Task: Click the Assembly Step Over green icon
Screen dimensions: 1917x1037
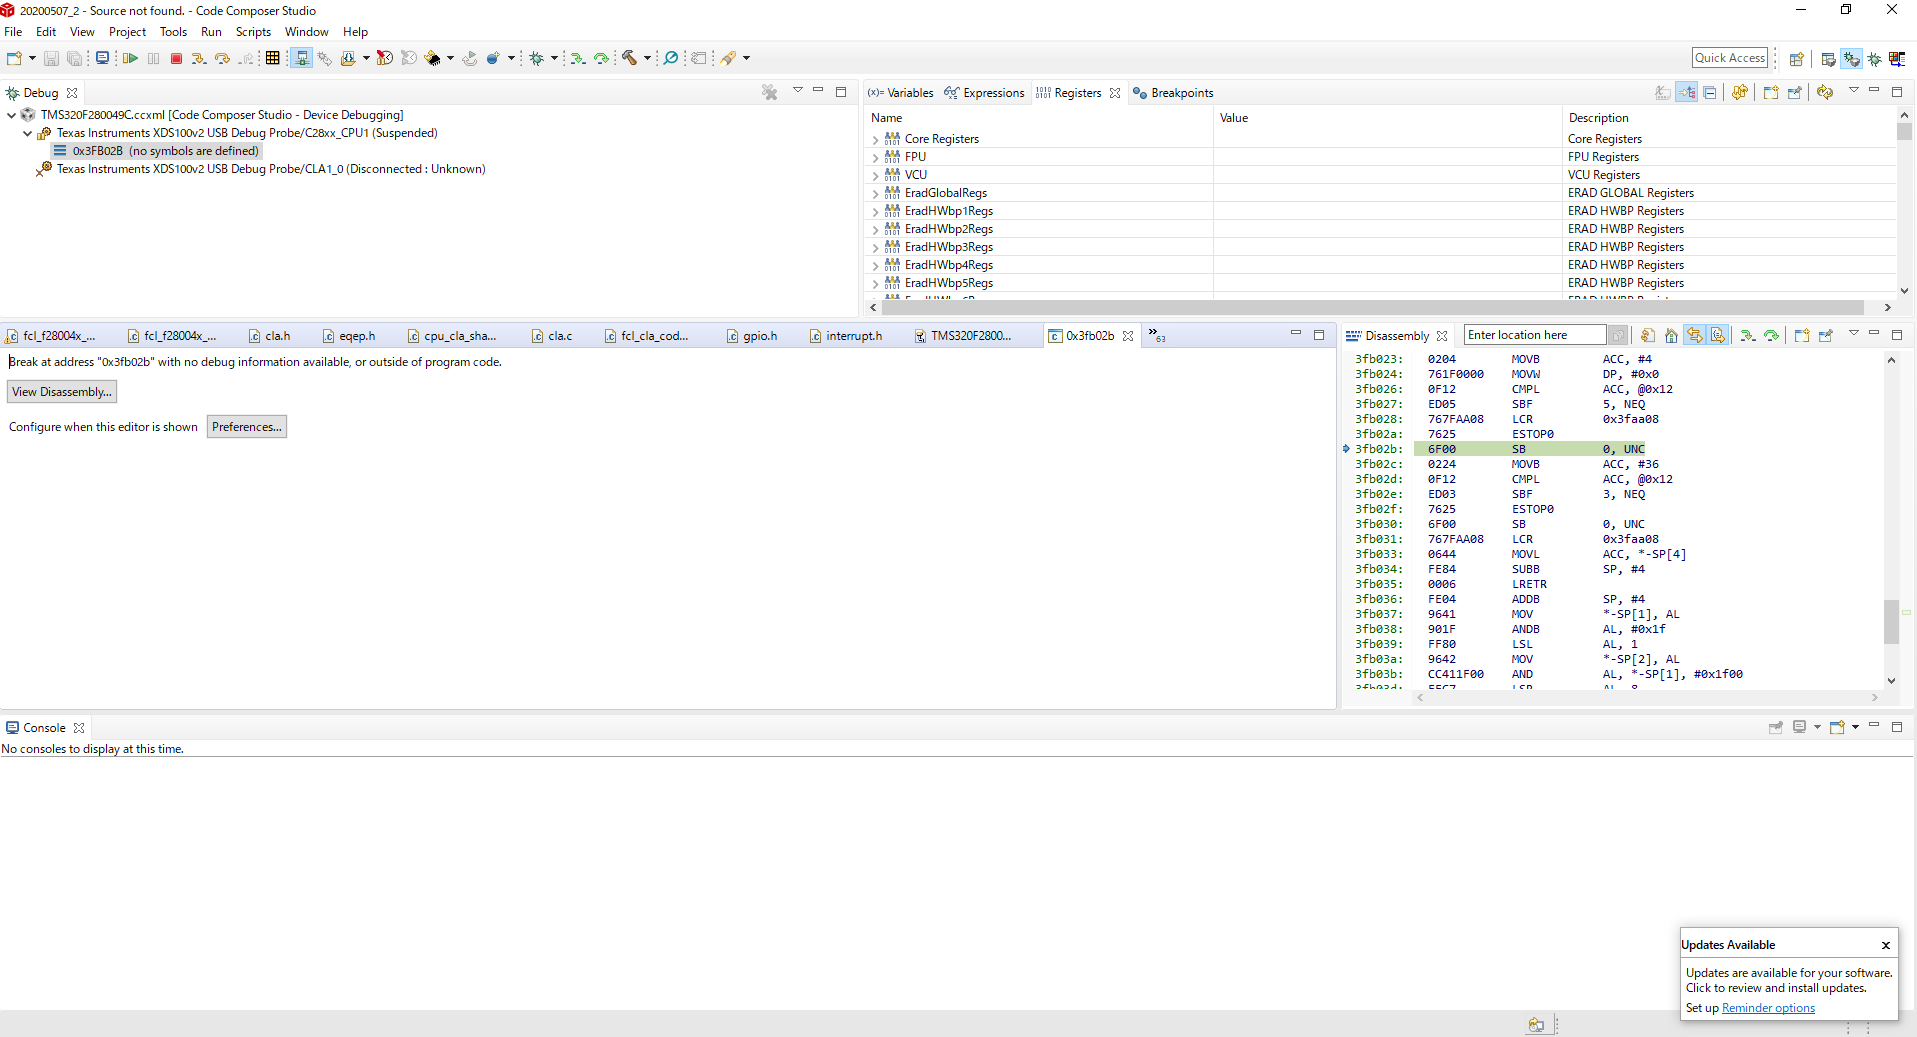Action: pos(601,59)
